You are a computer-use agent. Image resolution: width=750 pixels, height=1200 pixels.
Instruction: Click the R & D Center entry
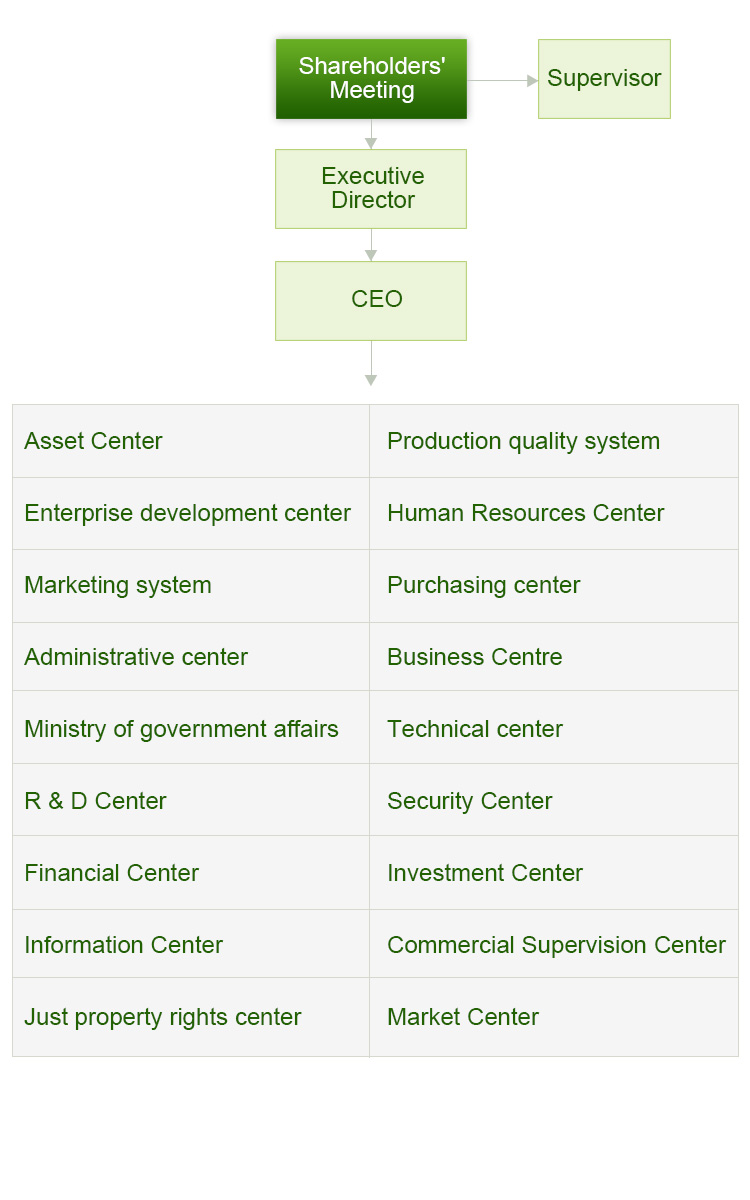191,800
